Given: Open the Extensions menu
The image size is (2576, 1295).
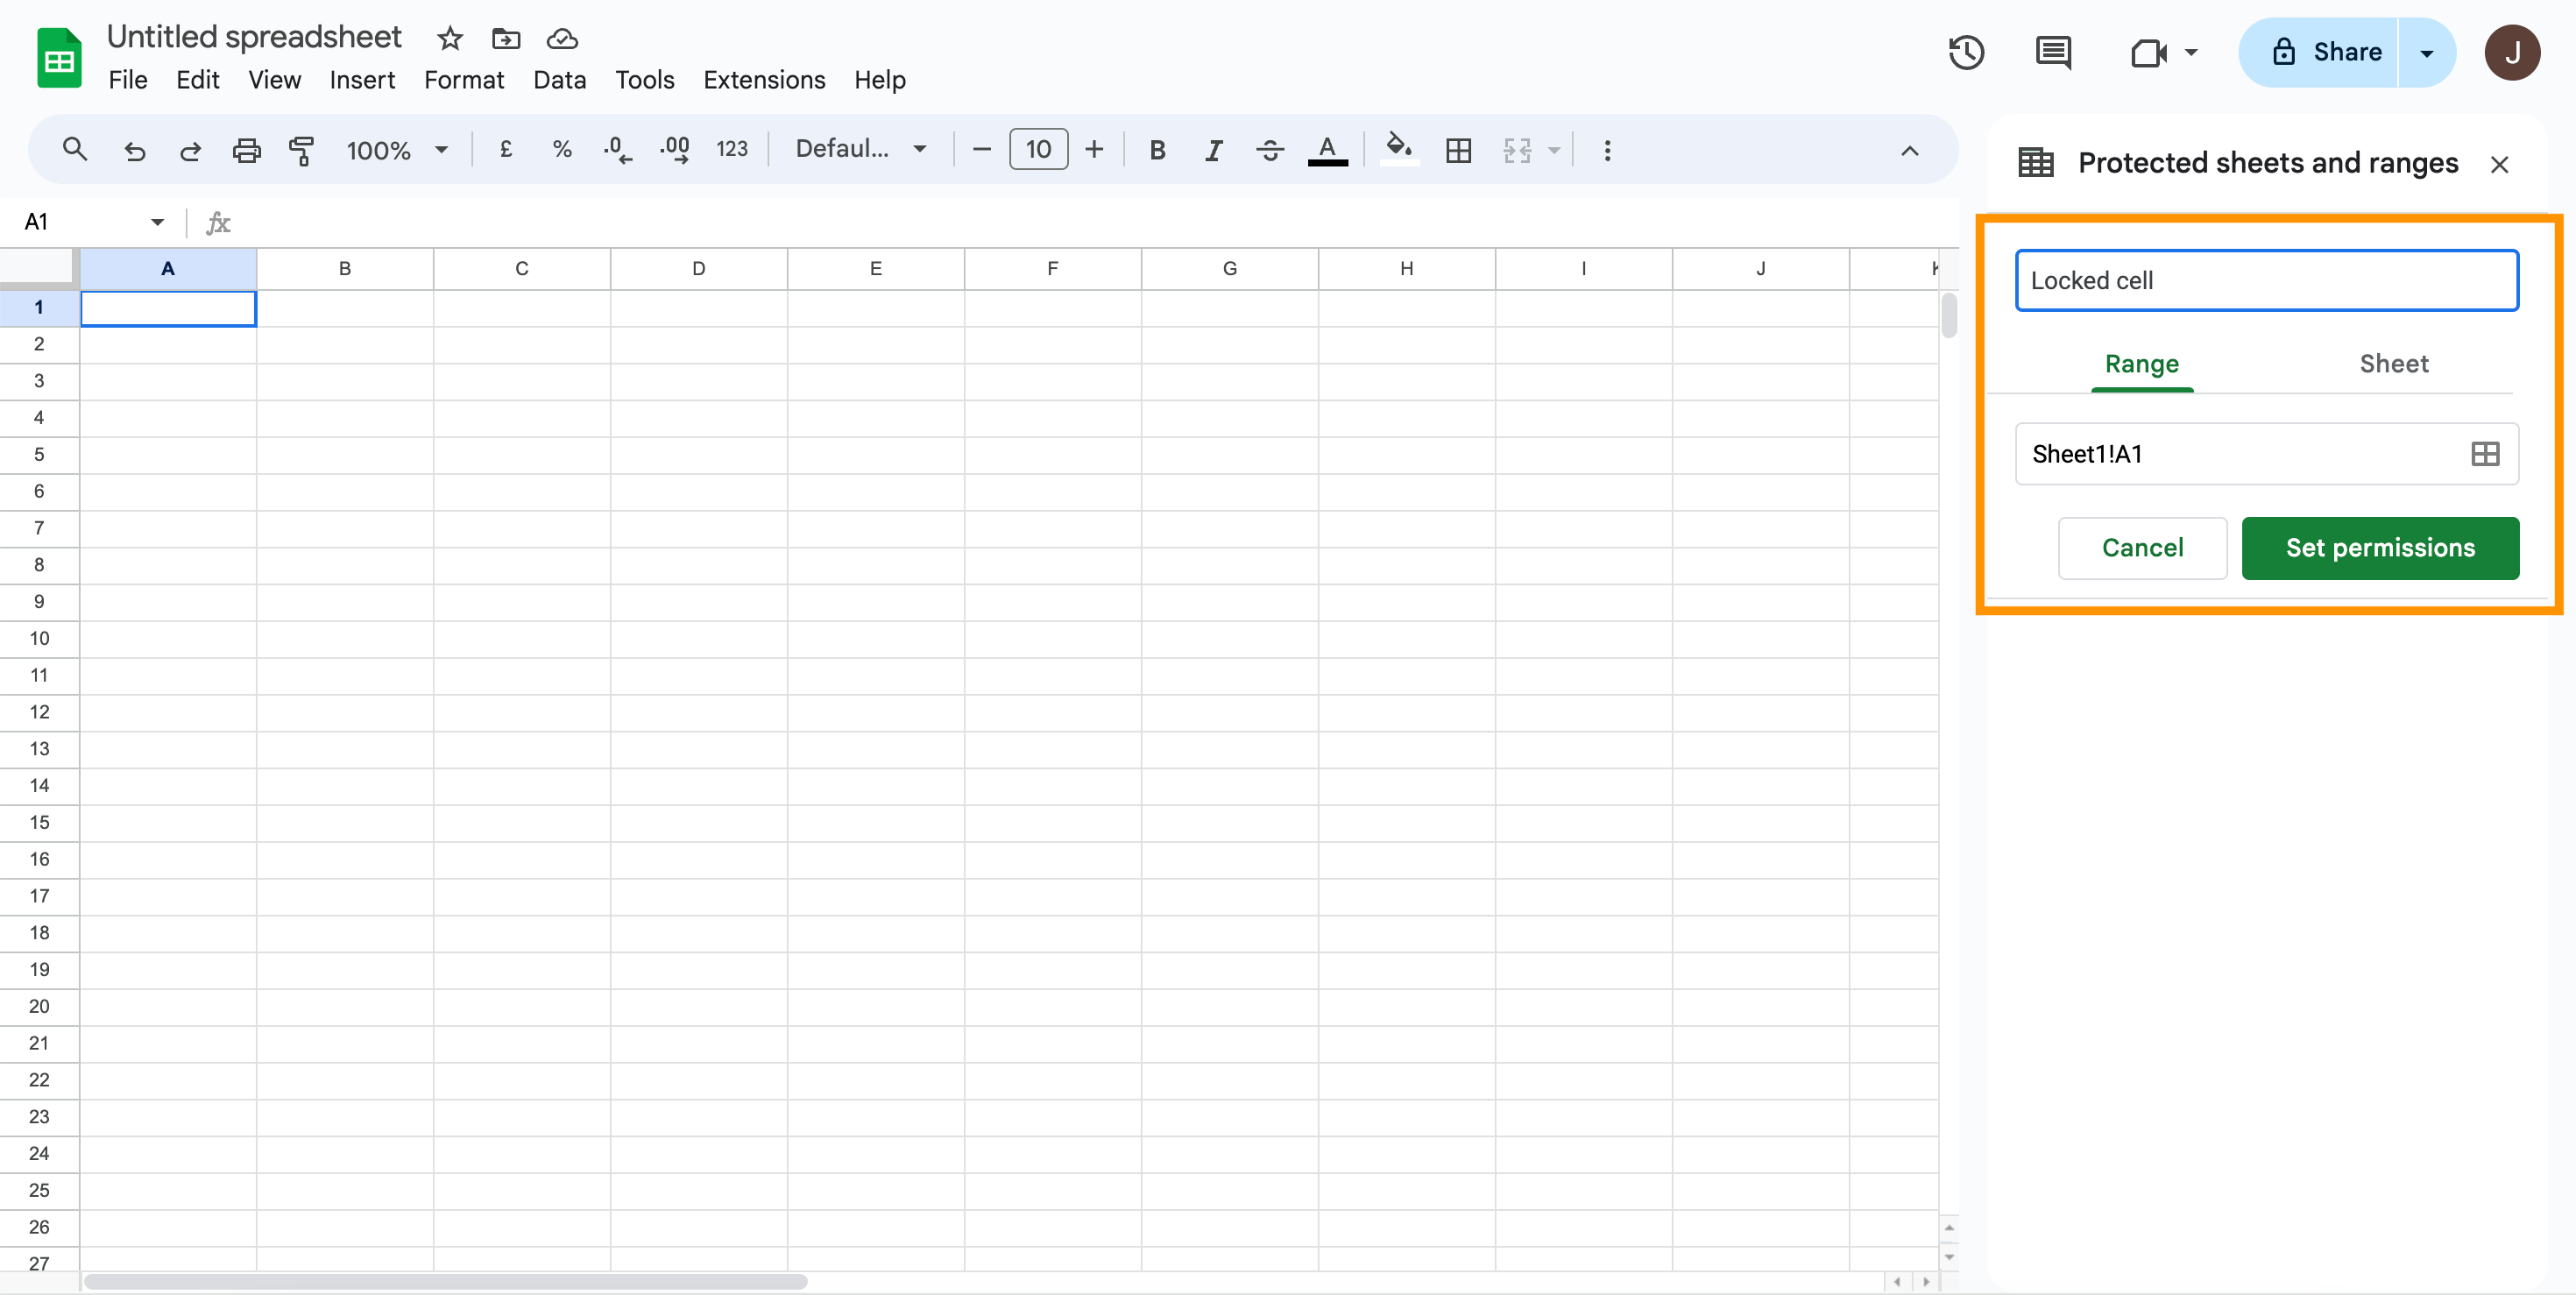Looking at the screenshot, I should click(764, 80).
